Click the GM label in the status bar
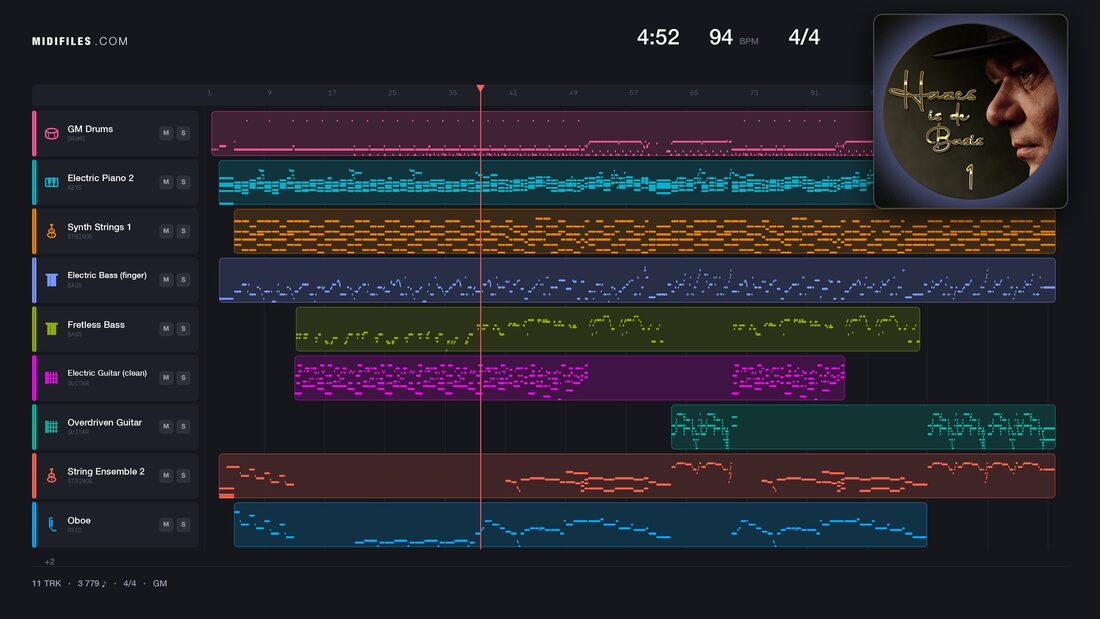This screenshot has height=619, width=1100. [x=160, y=583]
